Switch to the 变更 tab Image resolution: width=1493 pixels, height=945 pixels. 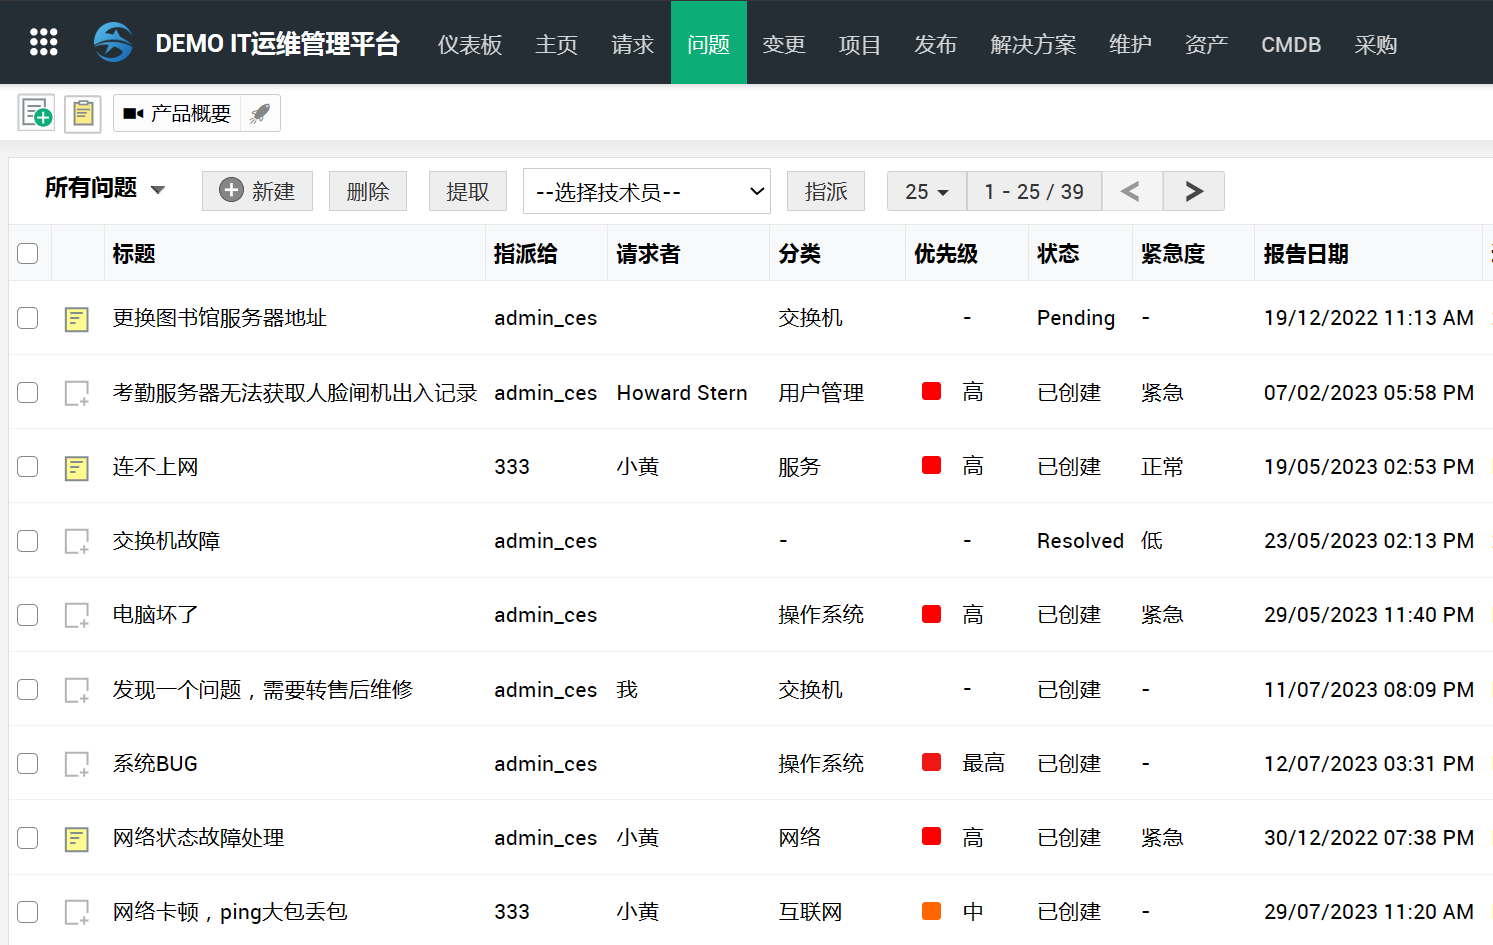(x=783, y=44)
